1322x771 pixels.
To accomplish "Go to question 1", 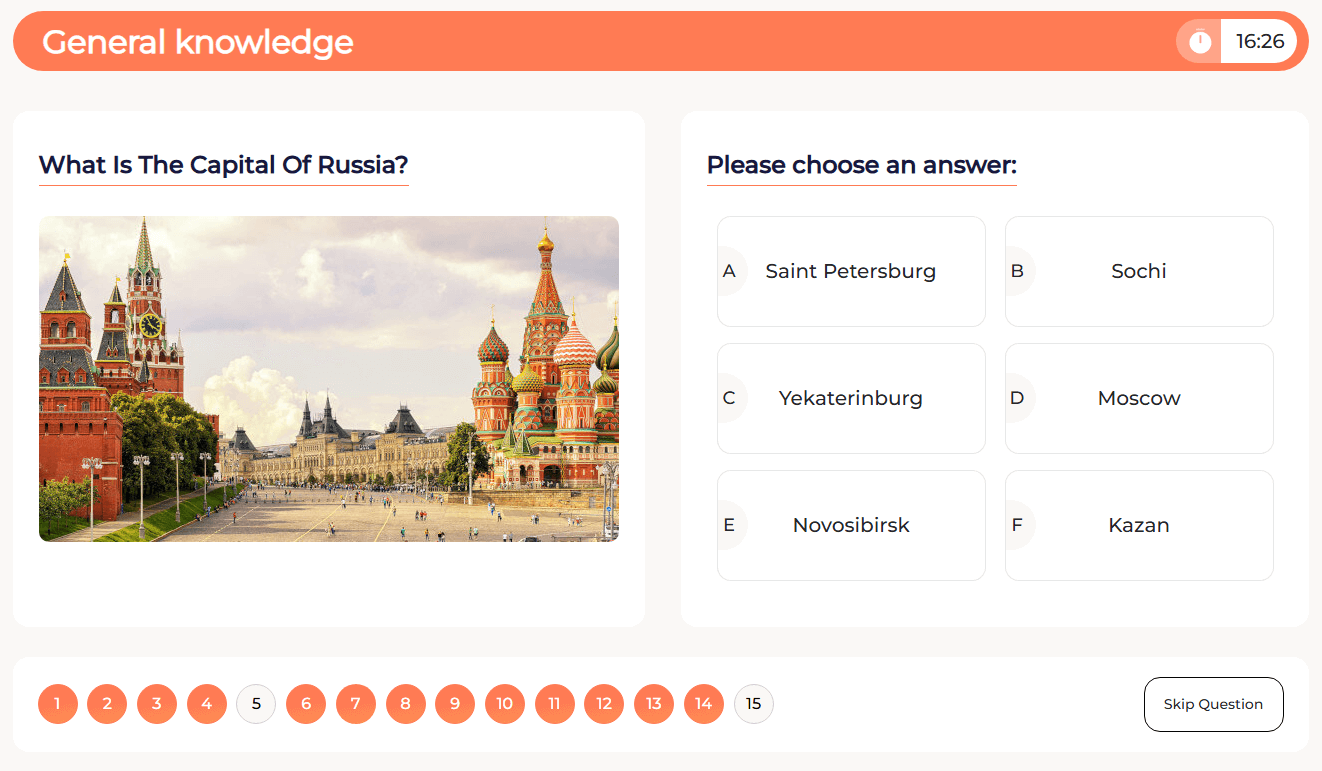I will click(58, 704).
